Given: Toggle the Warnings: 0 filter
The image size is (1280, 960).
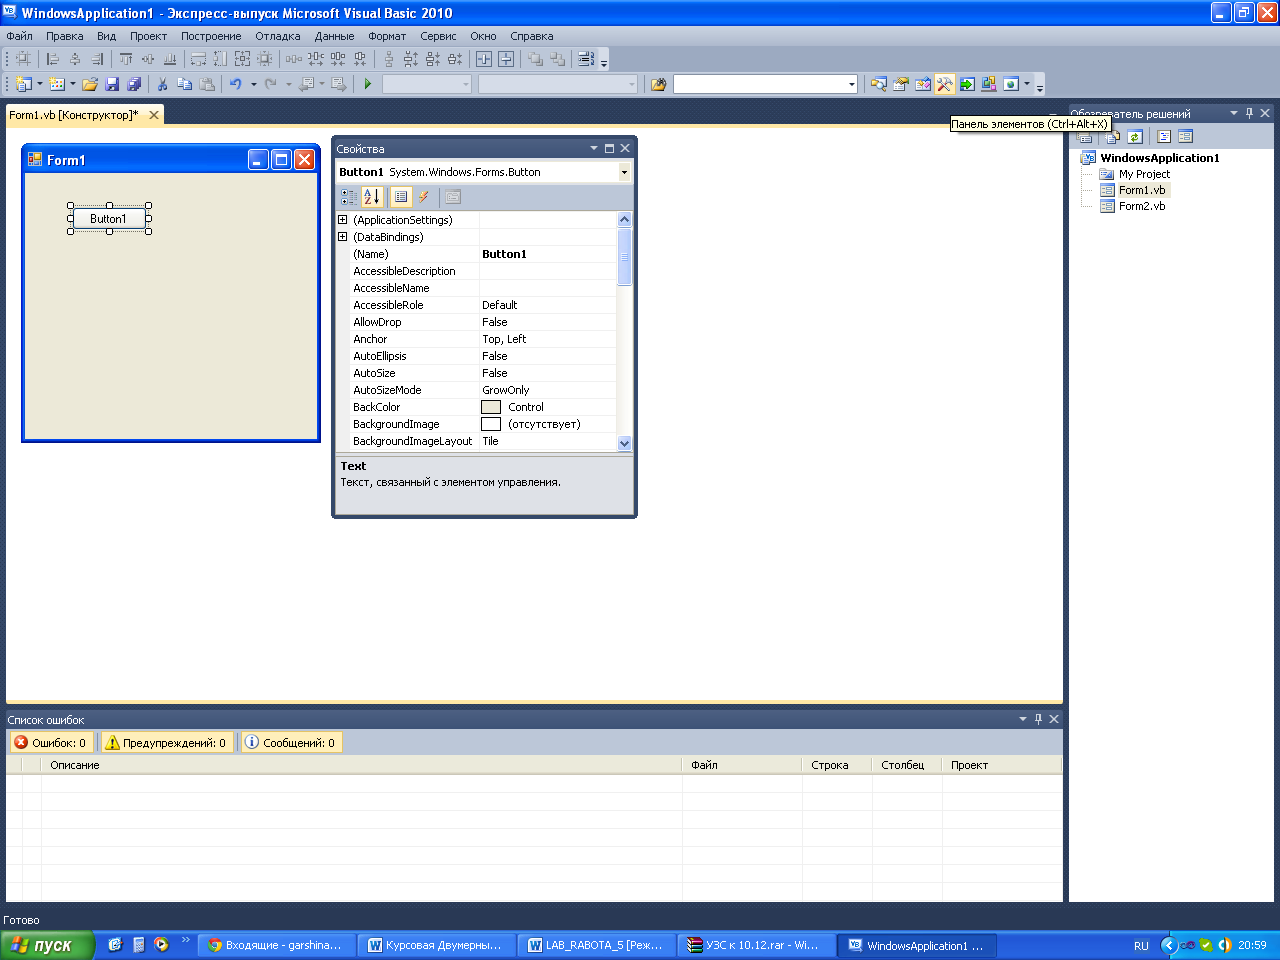Looking at the screenshot, I should click(168, 743).
